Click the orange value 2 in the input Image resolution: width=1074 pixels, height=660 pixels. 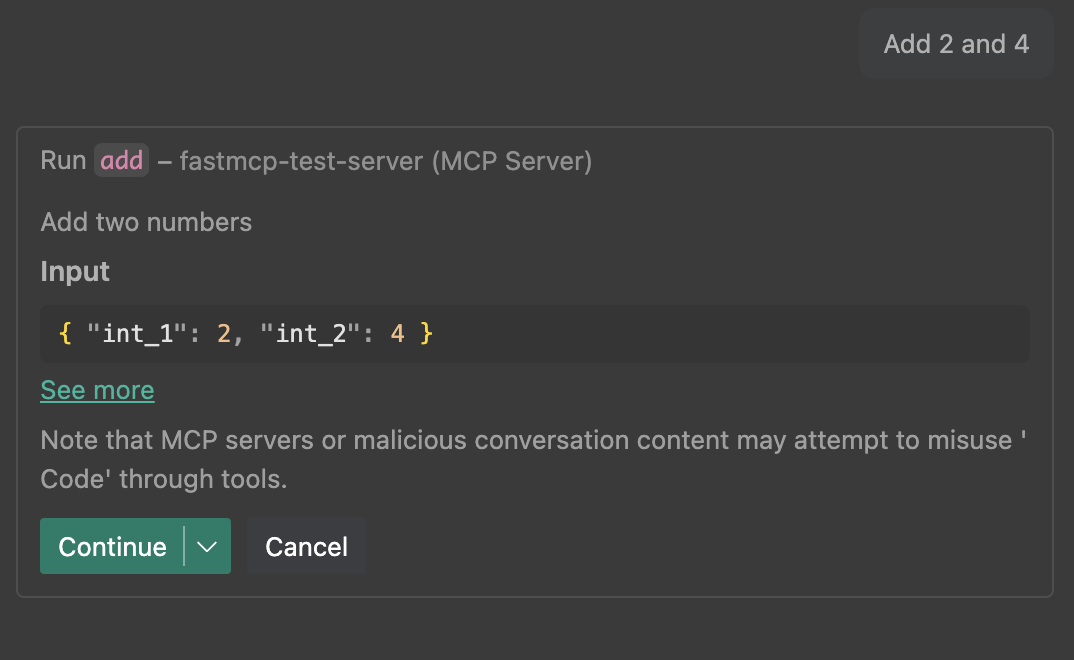(x=224, y=334)
